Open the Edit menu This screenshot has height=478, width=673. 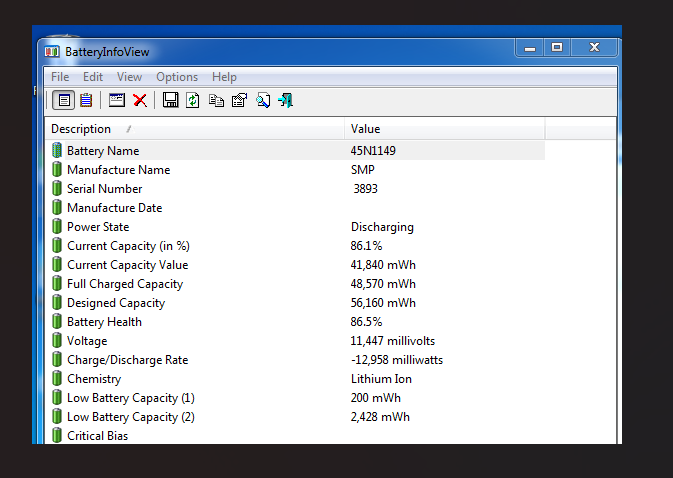click(93, 77)
